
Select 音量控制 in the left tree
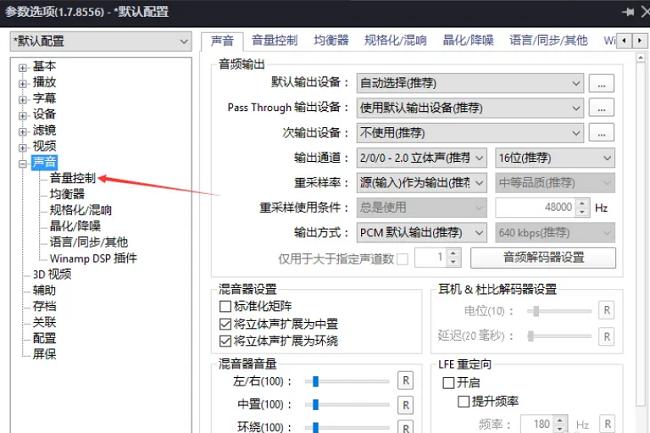[x=73, y=178]
